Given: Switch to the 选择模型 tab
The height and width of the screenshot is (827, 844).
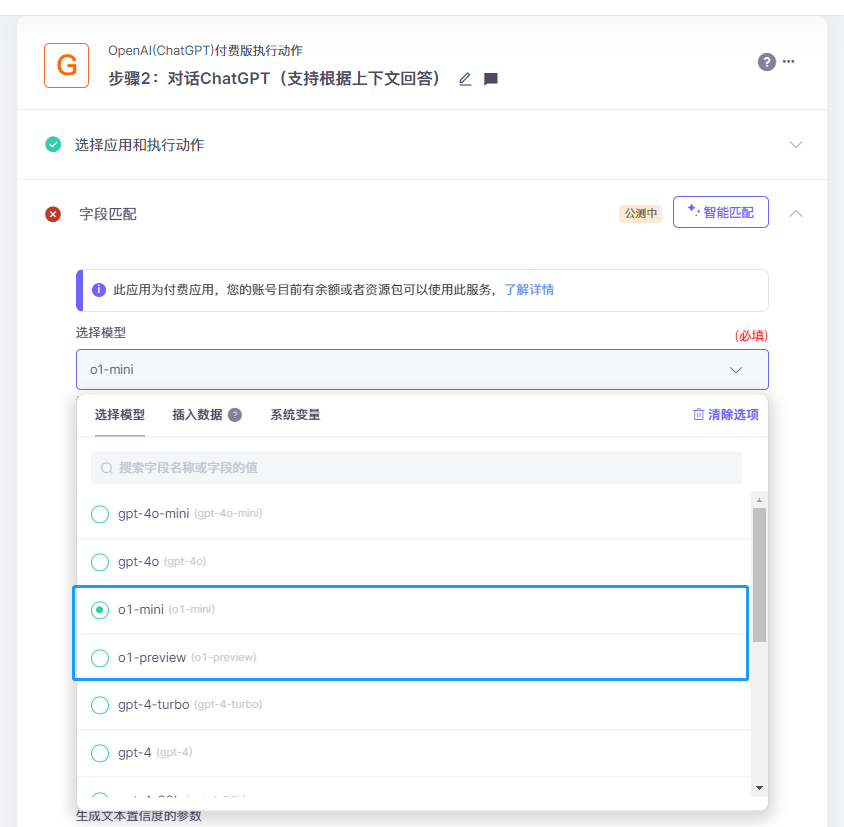Looking at the screenshot, I should tap(119, 415).
